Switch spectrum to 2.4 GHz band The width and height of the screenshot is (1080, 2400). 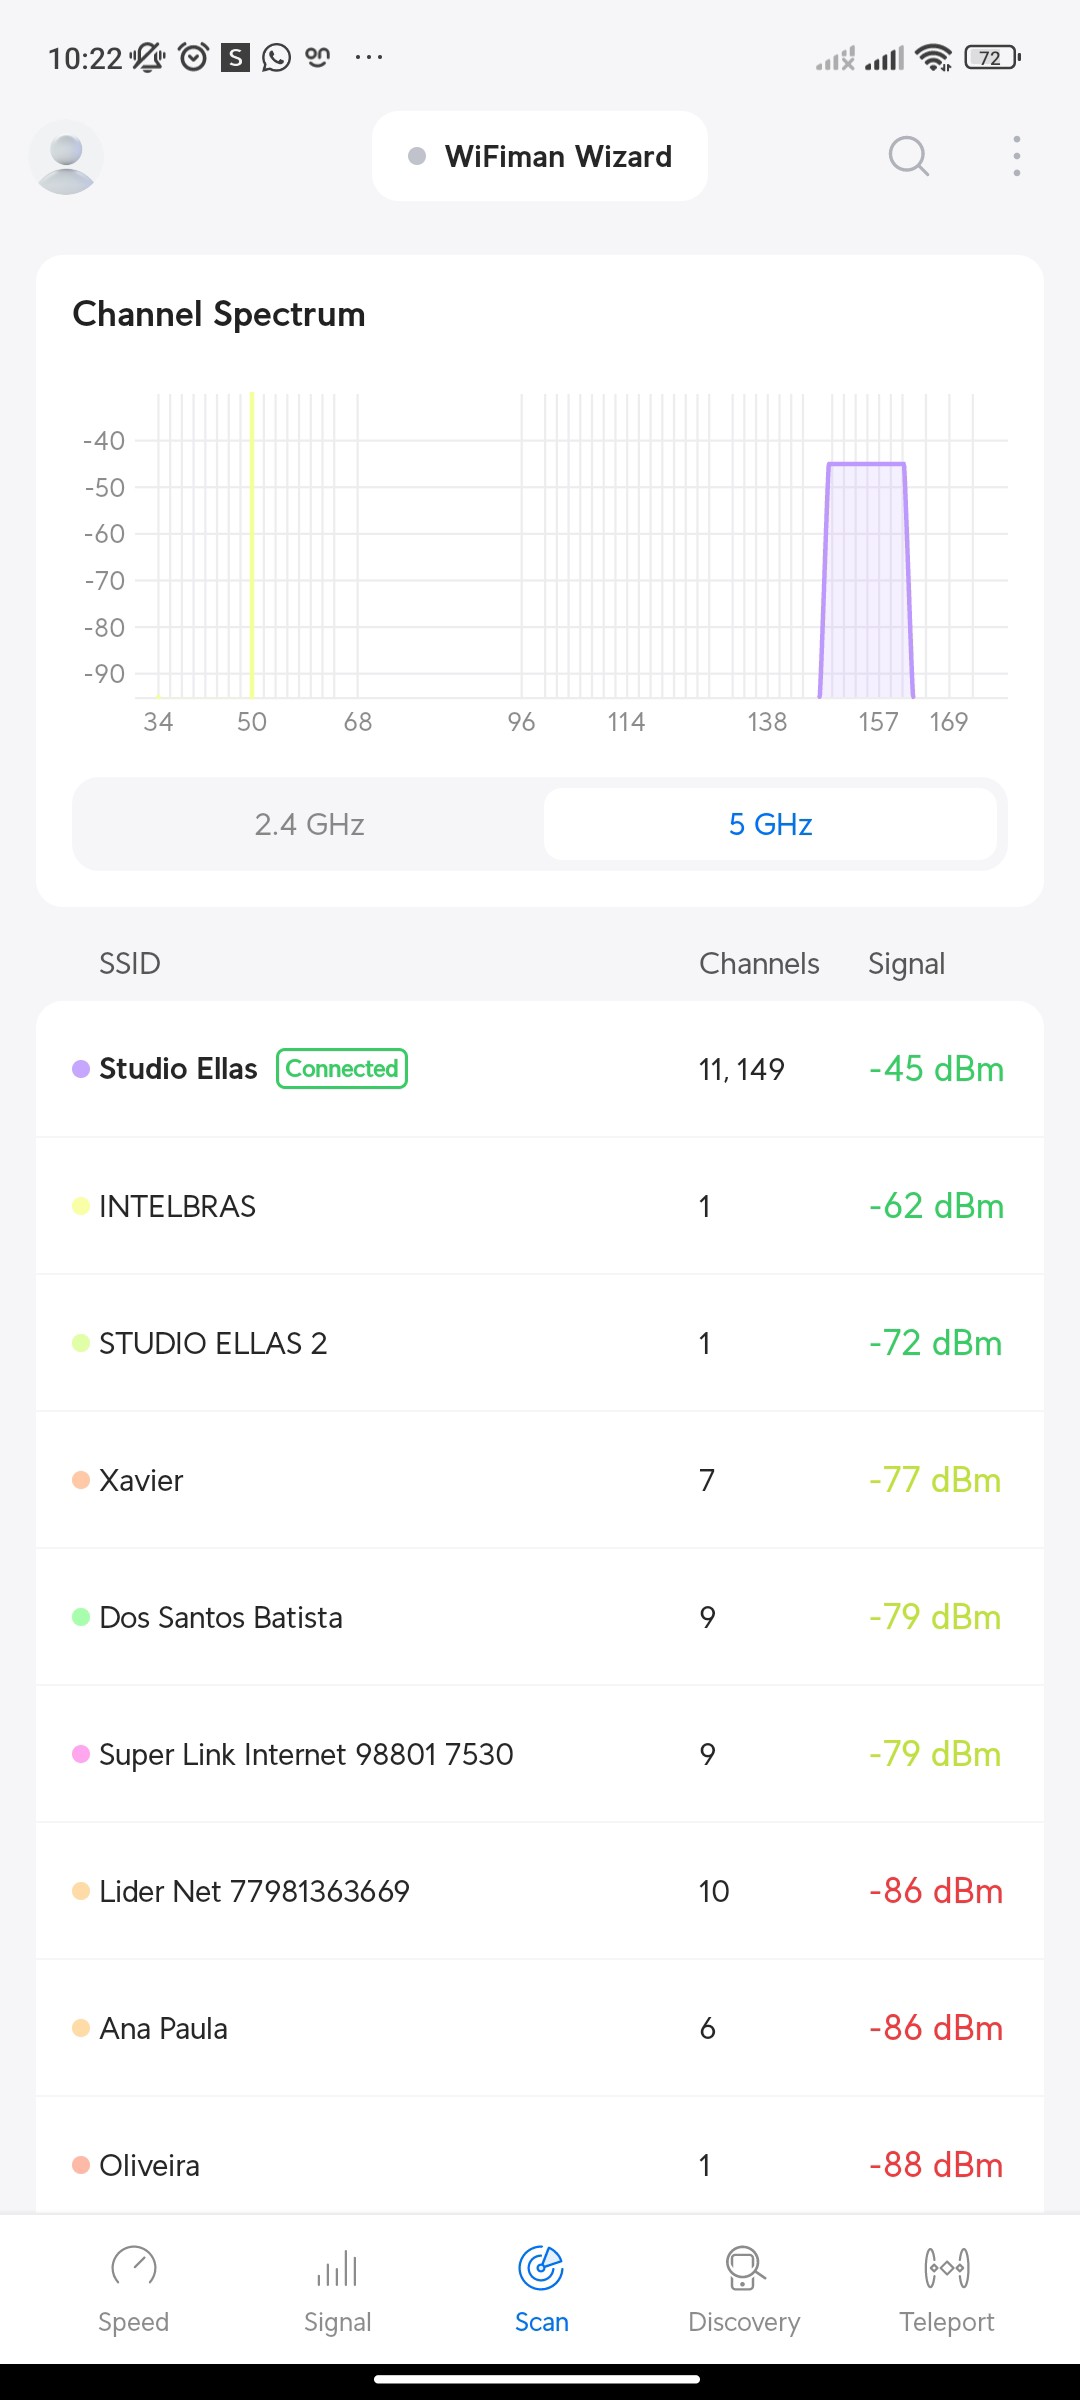(309, 824)
